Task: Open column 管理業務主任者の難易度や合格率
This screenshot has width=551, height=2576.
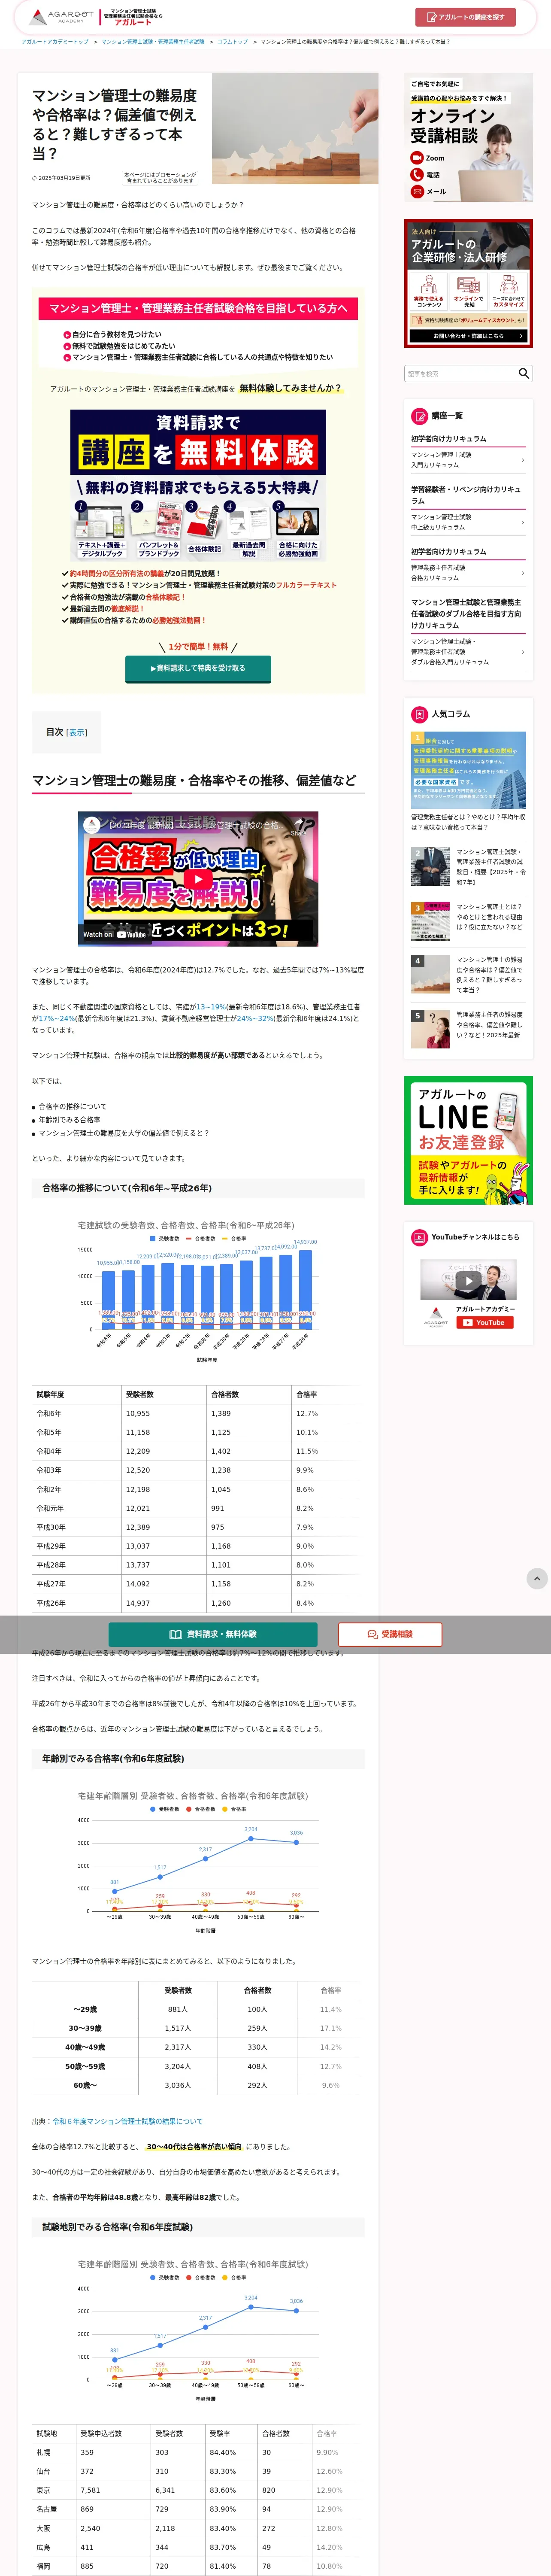Action: tap(468, 1029)
